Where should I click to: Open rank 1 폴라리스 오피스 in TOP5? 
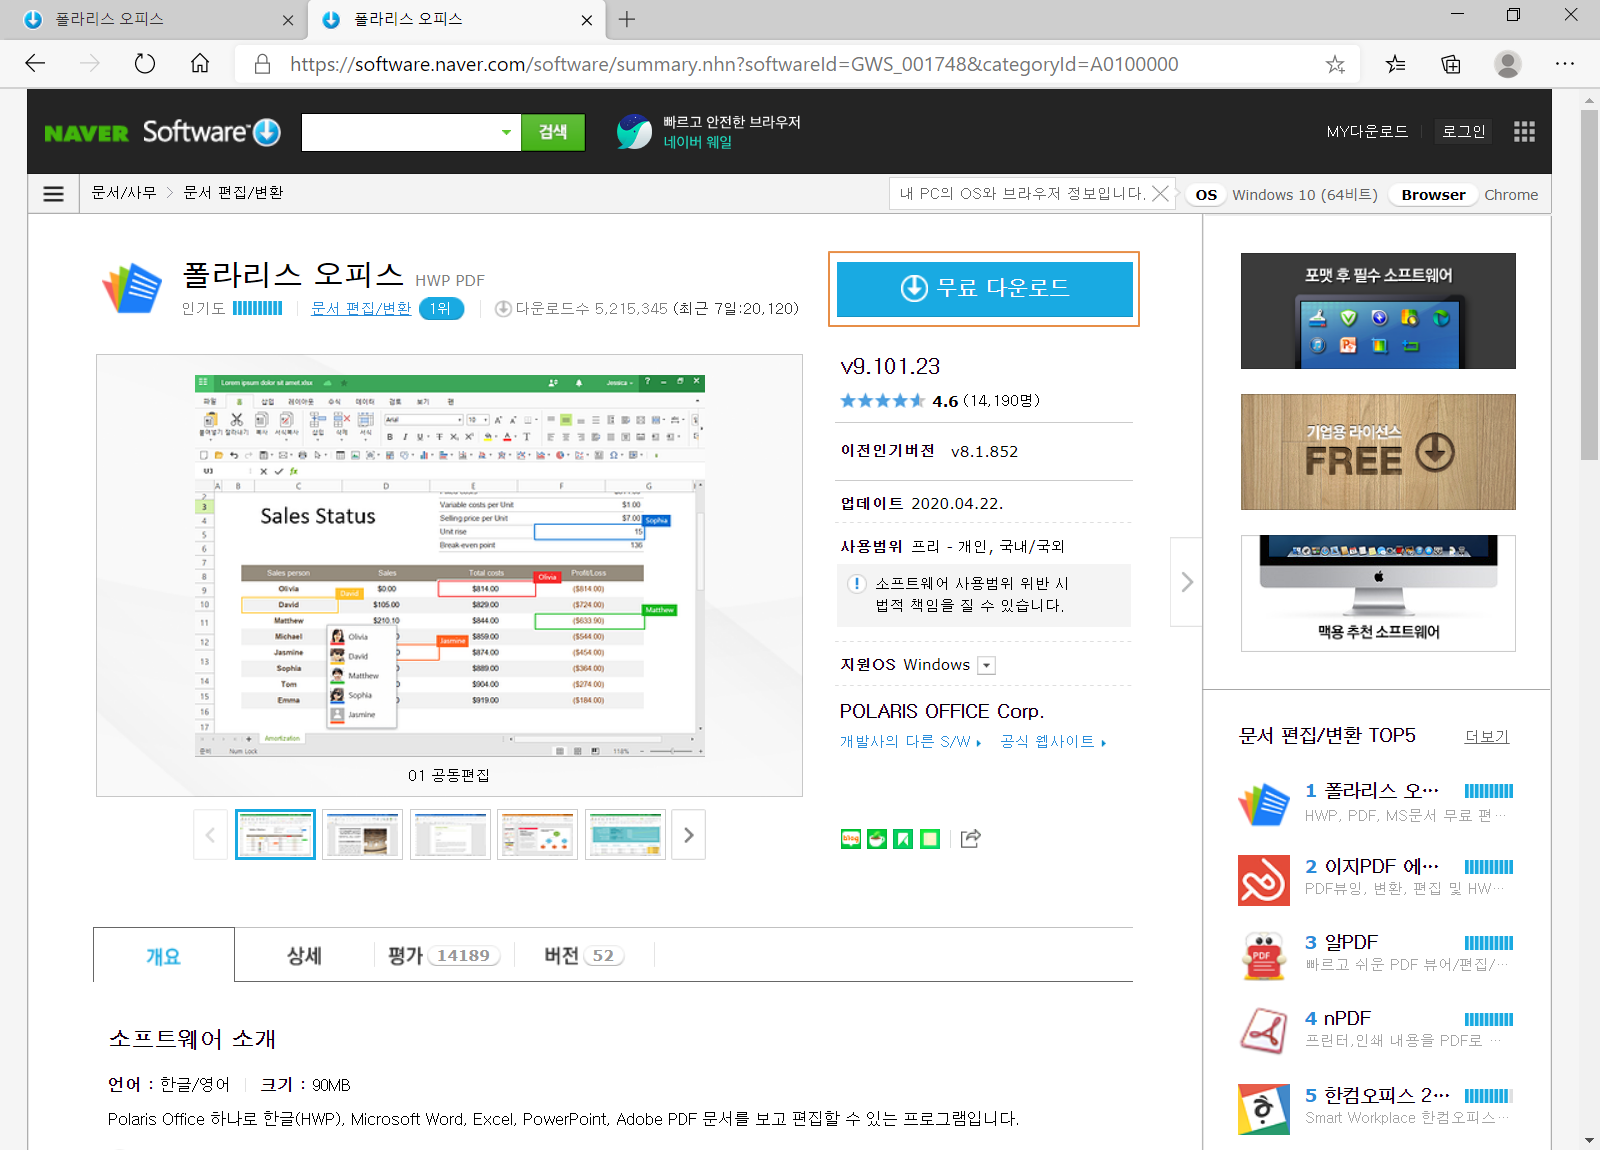pyautogui.click(x=1381, y=791)
